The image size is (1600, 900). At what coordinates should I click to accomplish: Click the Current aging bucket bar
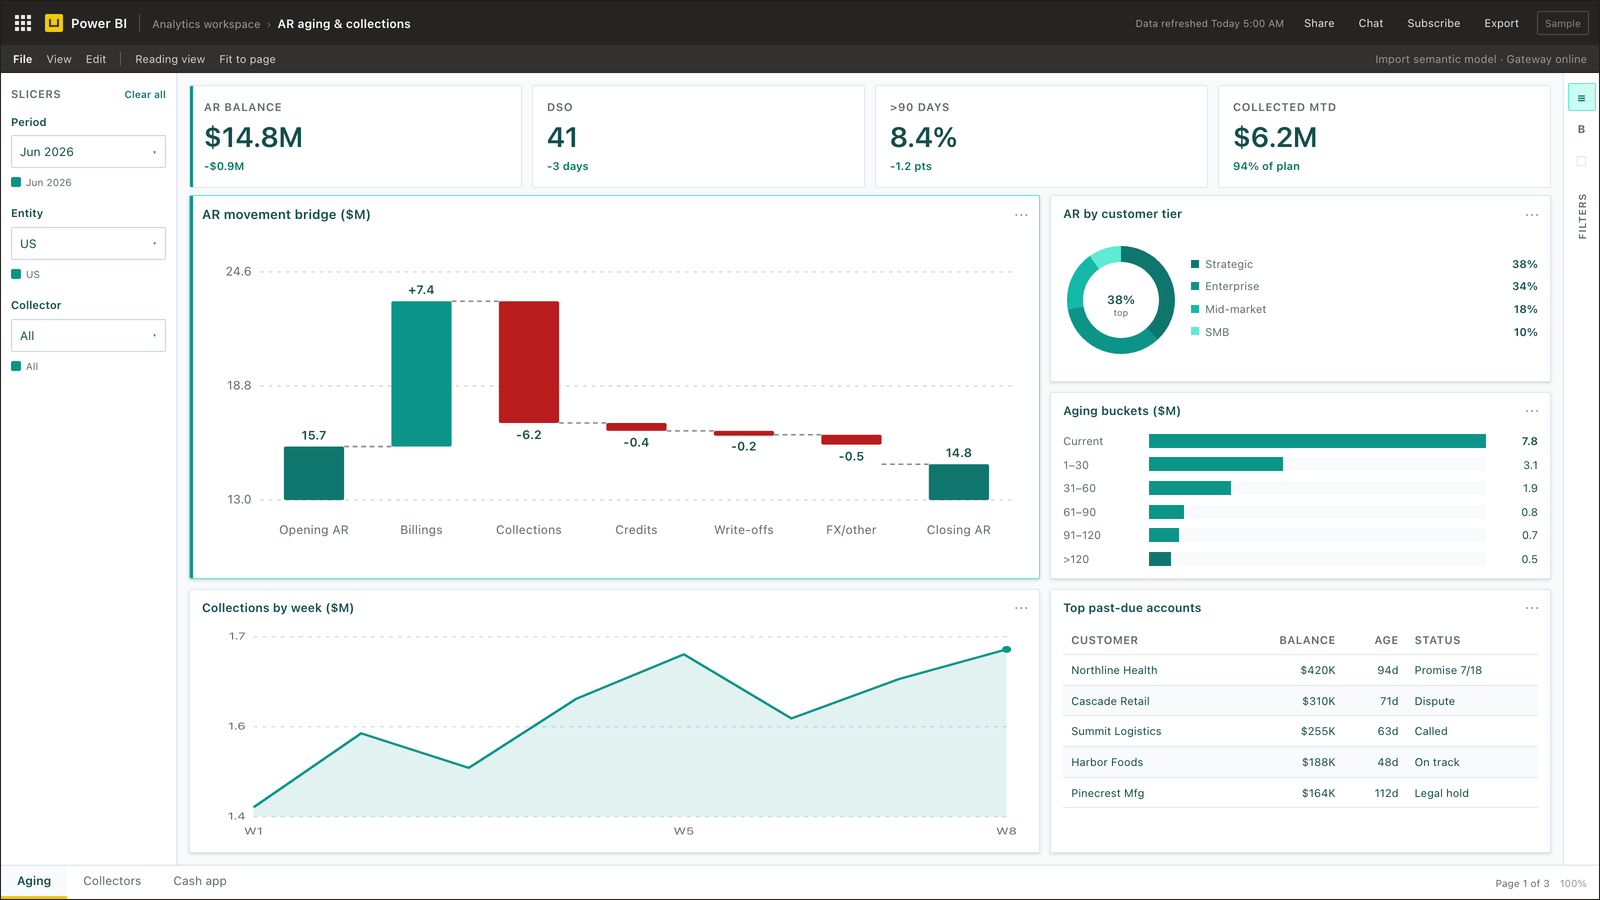click(x=1317, y=441)
